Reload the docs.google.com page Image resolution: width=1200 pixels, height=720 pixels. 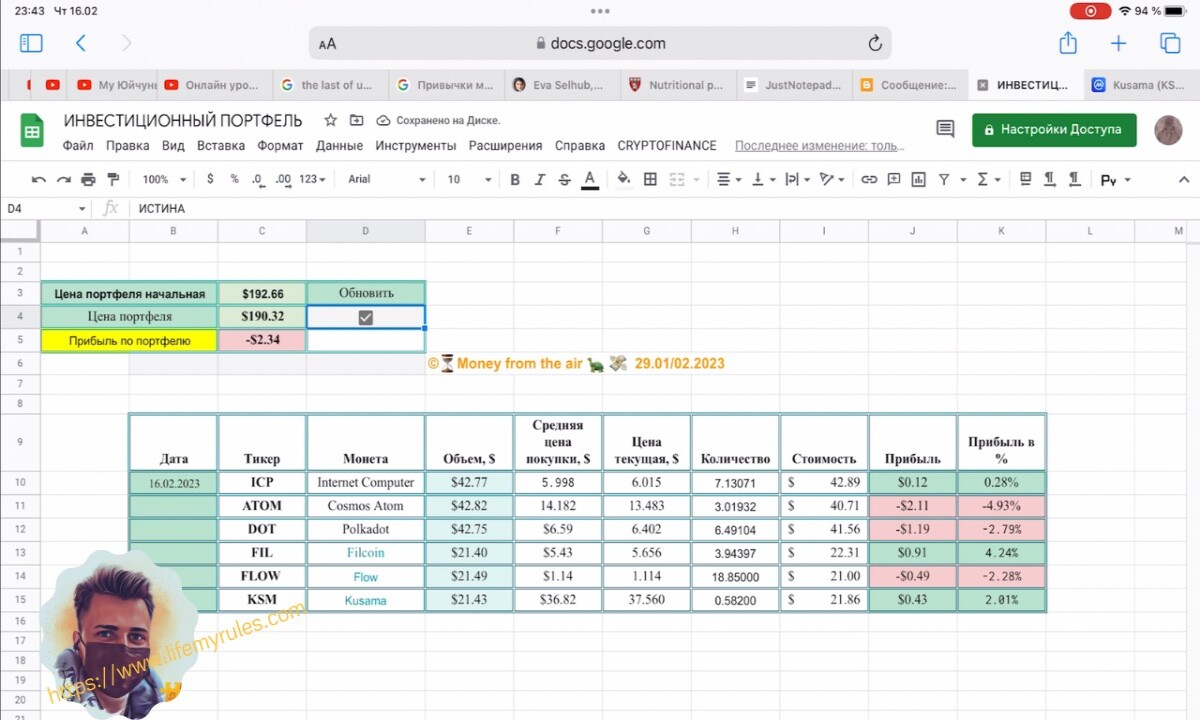[x=875, y=43]
